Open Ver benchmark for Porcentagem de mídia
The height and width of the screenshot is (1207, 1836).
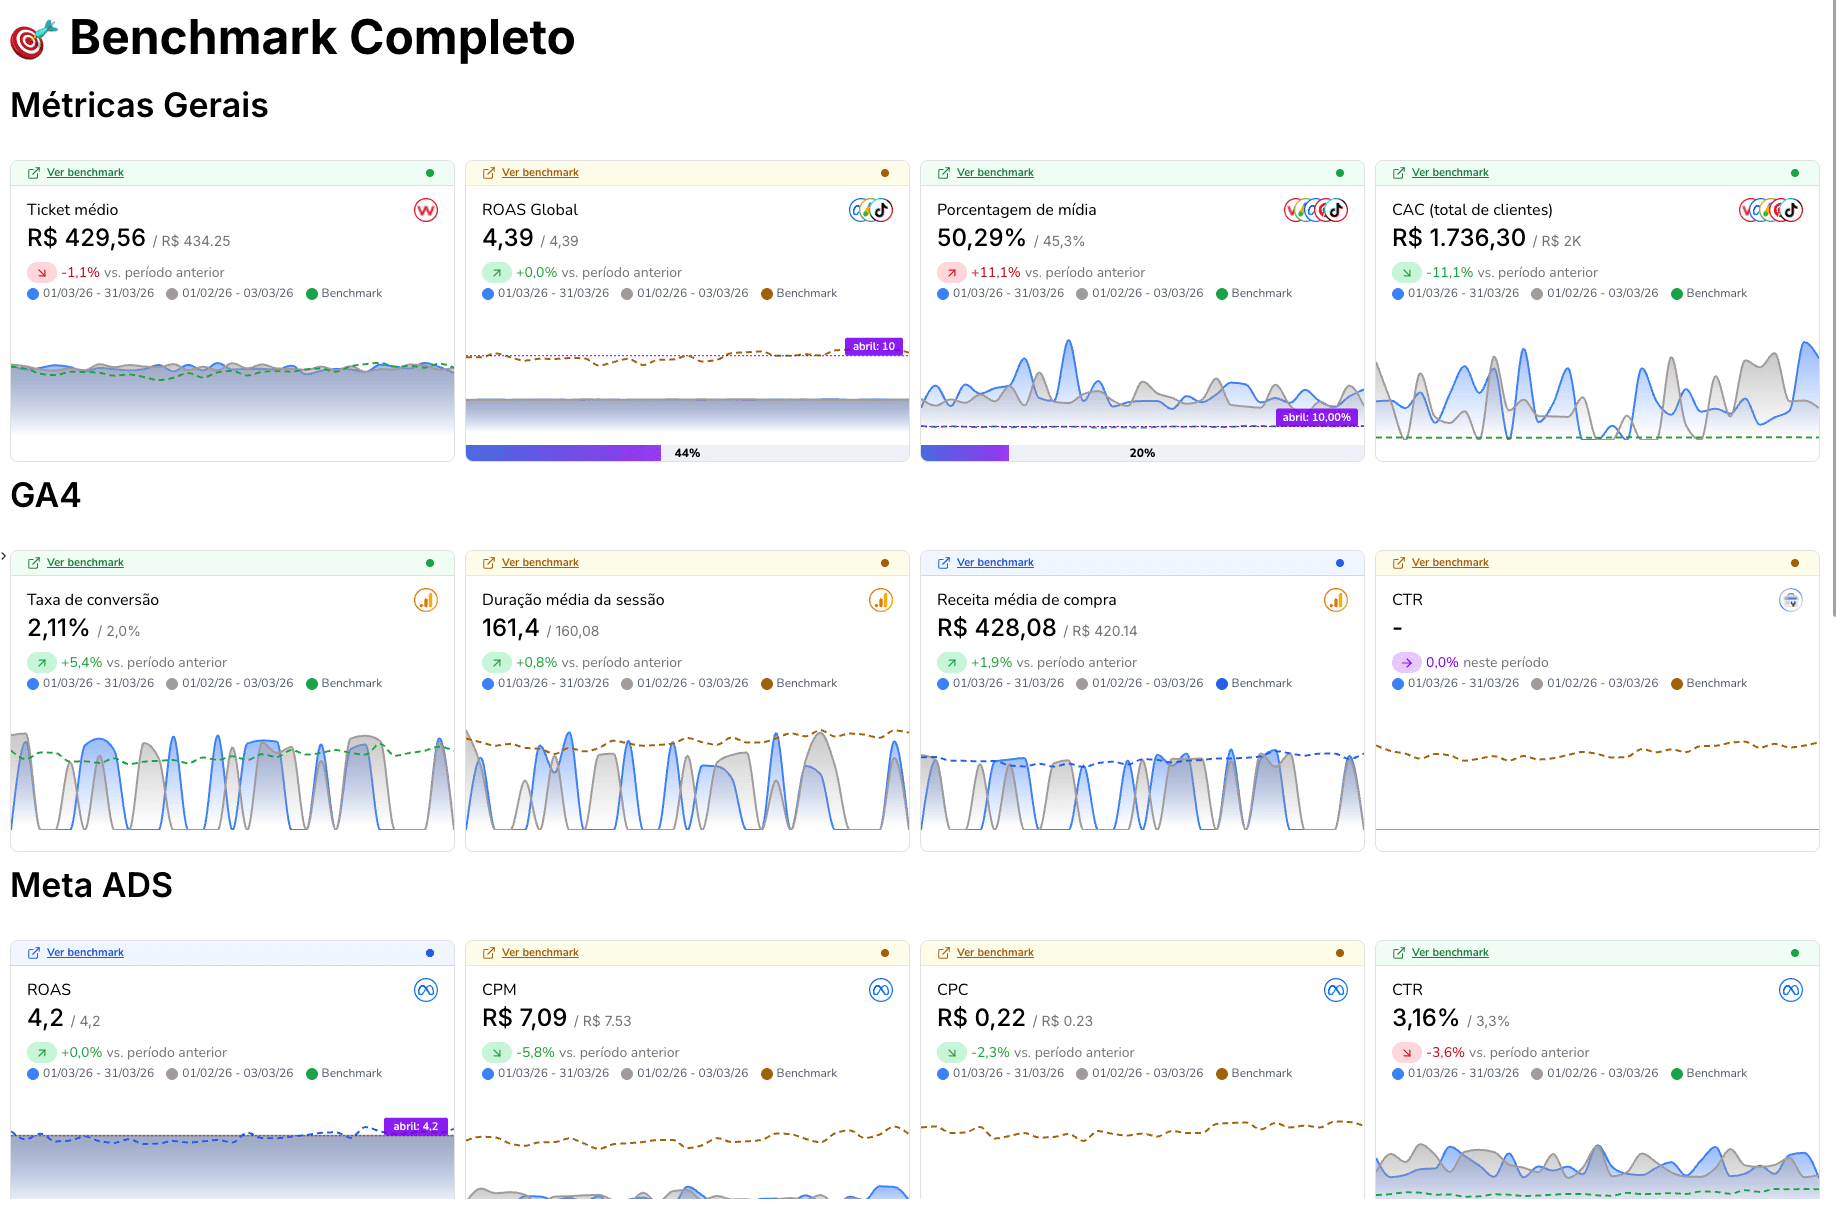[x=995, y=173]
